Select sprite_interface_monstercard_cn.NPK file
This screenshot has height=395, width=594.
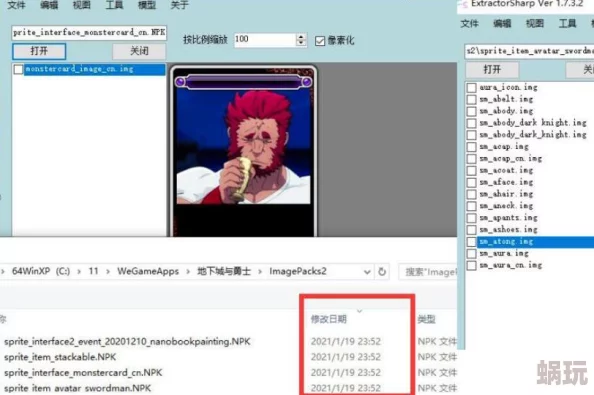(x=83, y=373)
